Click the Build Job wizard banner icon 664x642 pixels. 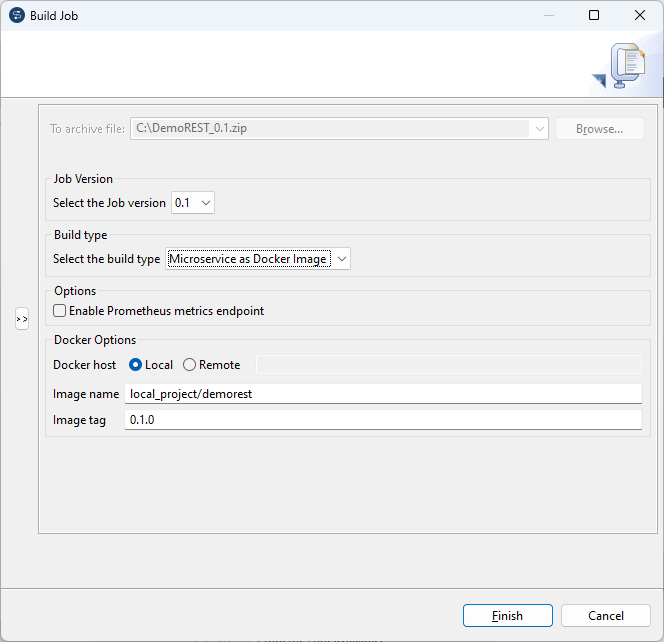pyautogui.click(x=625, y=66)
